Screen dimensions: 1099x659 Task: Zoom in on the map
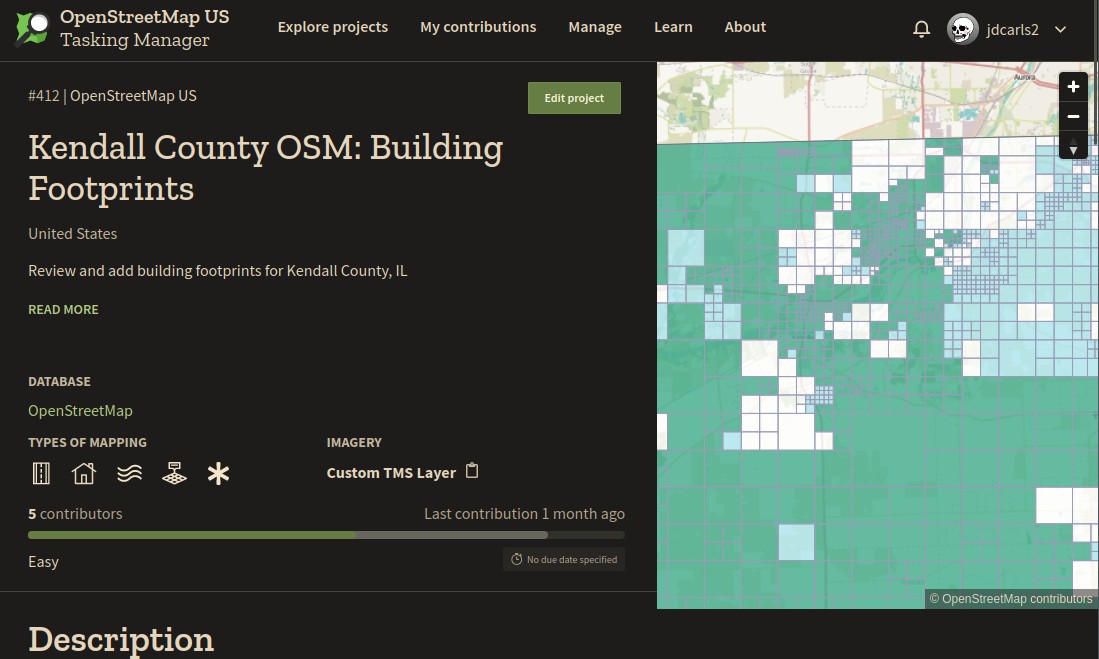tap(1073, 87)
